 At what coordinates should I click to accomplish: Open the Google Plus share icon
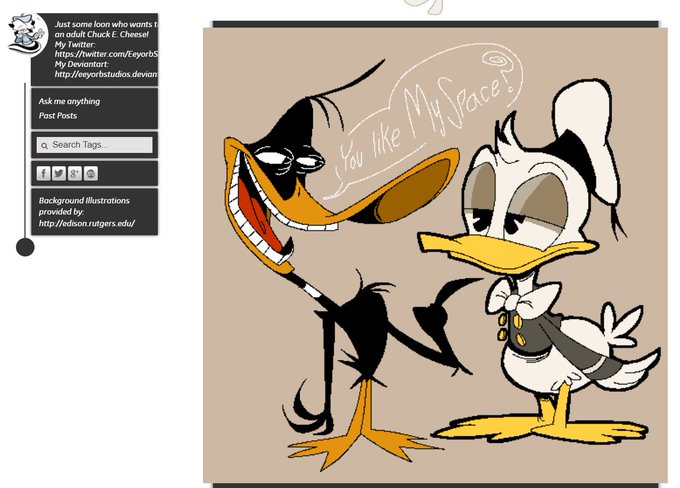pos(75,174)
